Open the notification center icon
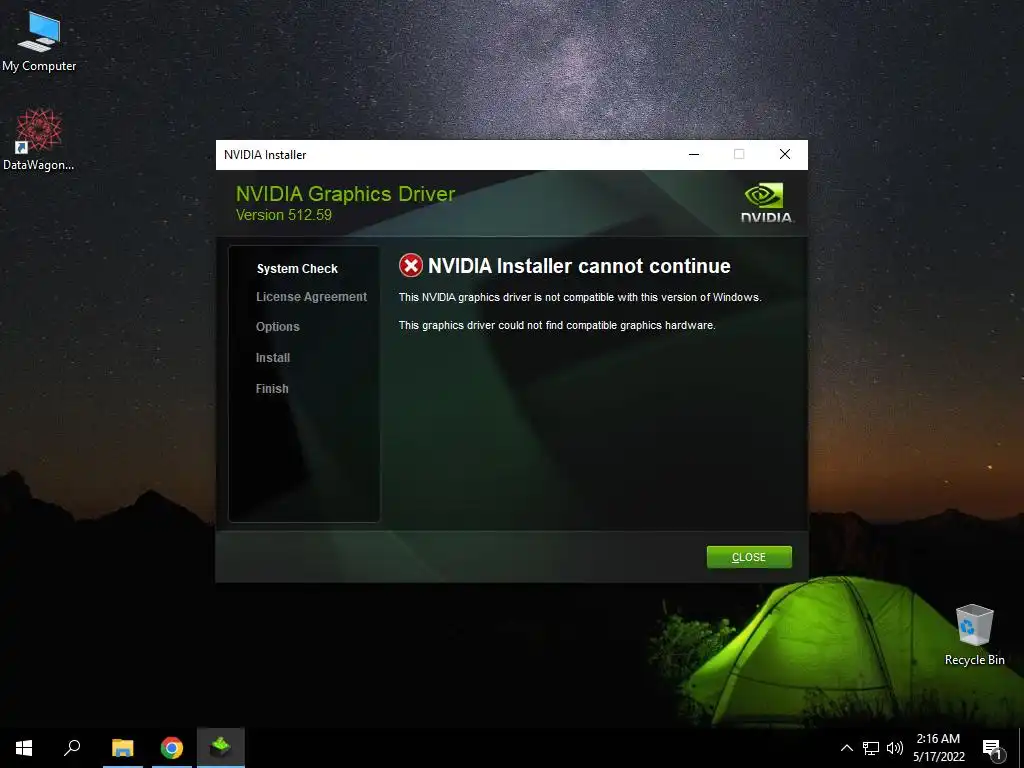The height and width of the screenshot is (768, 1024). [x=992, y=749]
